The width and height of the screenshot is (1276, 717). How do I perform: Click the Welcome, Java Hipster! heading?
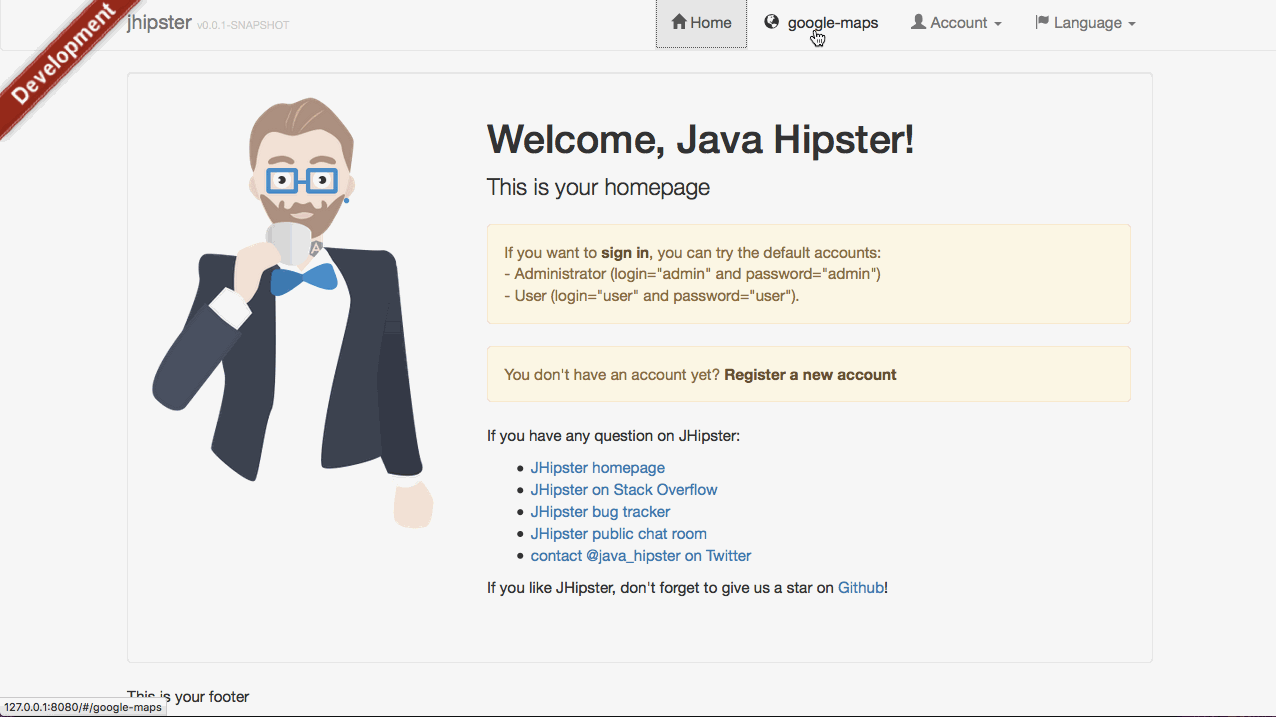(700, 139)
